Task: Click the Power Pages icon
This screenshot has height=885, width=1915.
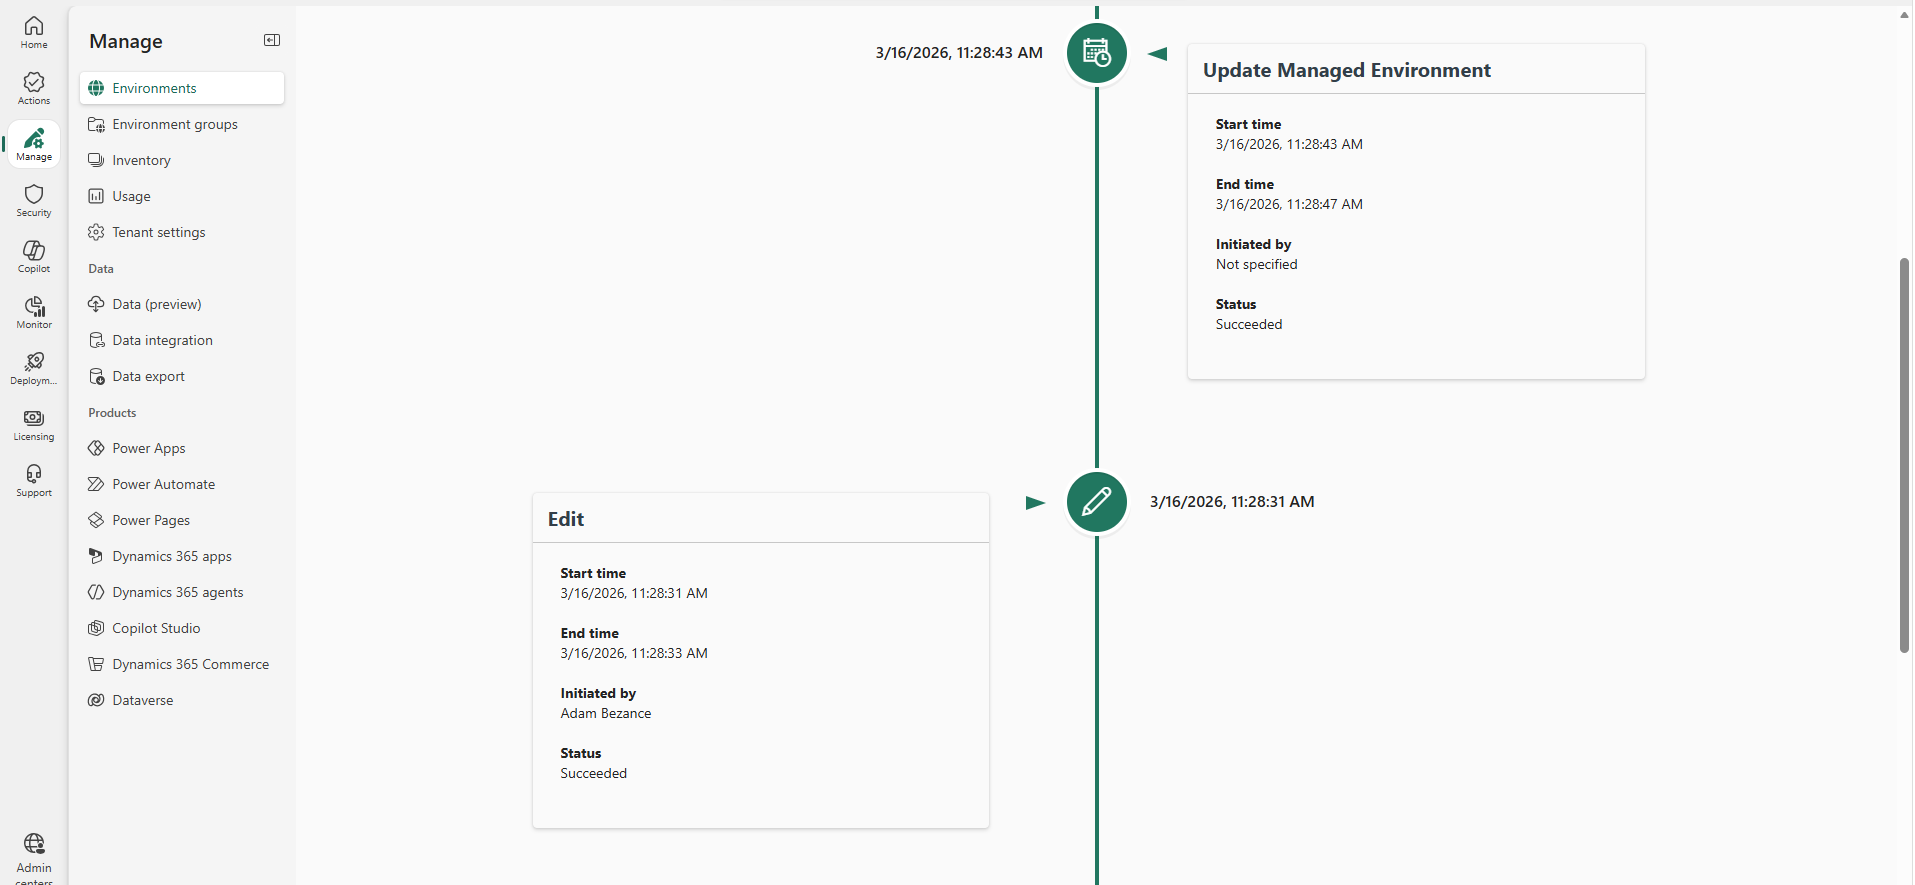Action: 96,520
